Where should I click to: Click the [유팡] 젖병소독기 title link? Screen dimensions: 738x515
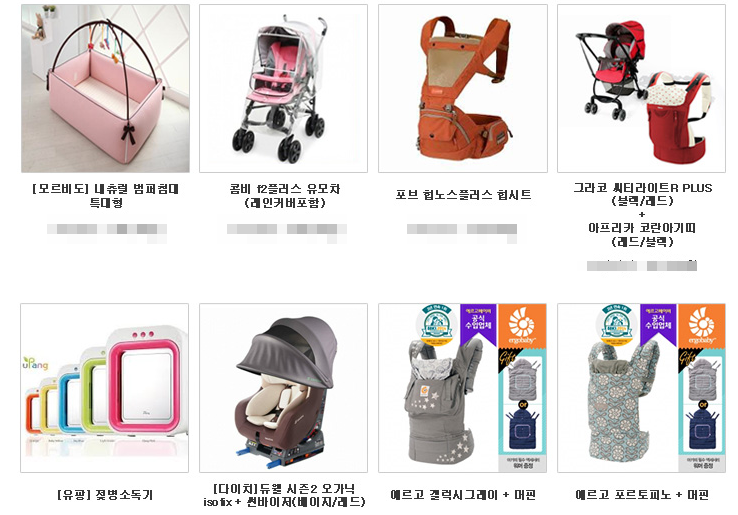105,495
